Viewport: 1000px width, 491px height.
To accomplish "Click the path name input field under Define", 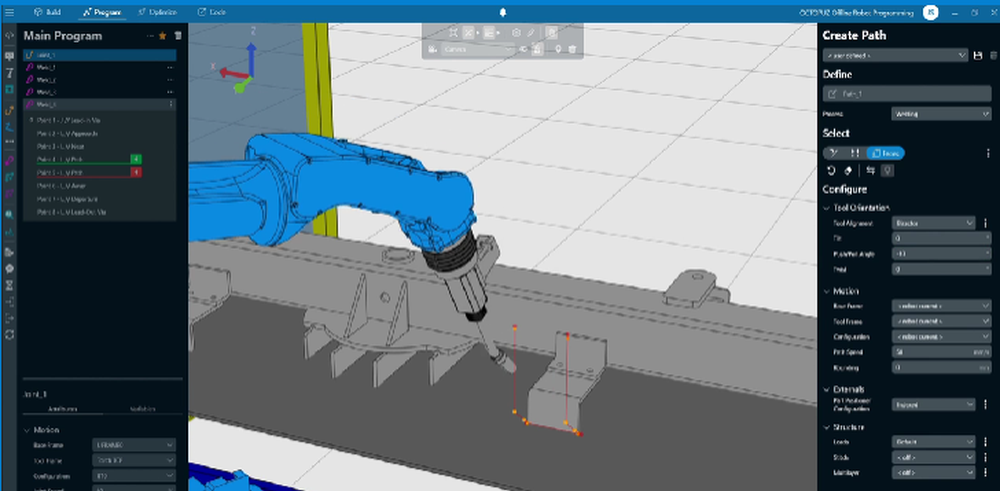I will [907, 94].
